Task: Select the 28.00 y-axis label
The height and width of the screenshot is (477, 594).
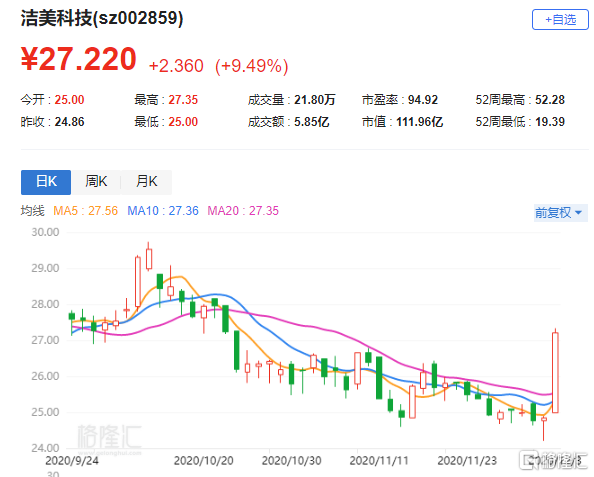Action: (45, 304)
